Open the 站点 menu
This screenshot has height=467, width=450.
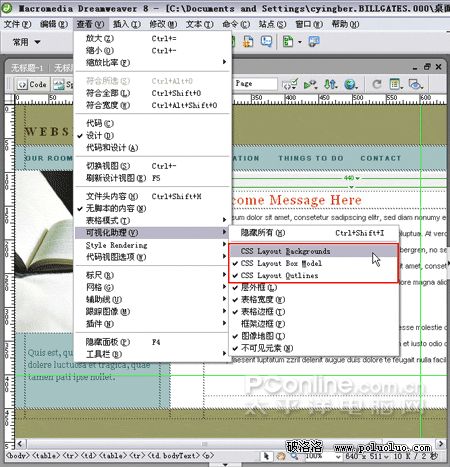tap(272, 24)
